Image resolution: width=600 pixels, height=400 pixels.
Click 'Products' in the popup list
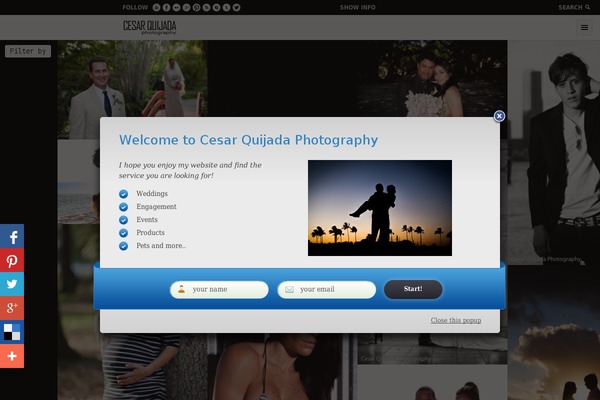coord(150,233)
